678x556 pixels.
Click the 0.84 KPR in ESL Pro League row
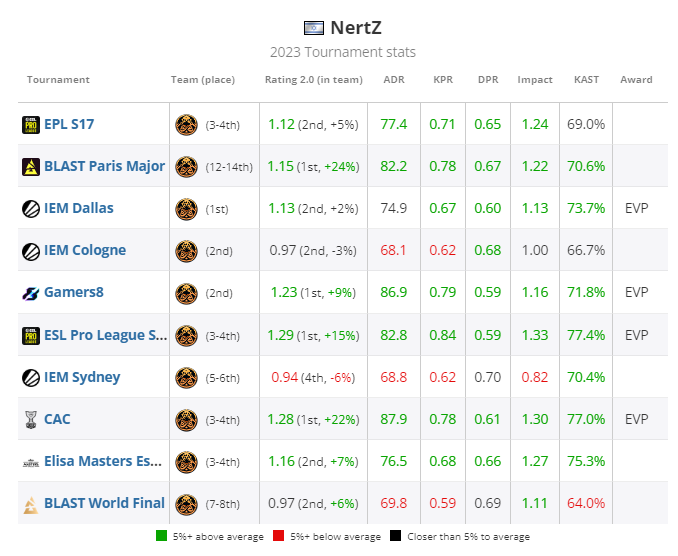click(442, 336)
